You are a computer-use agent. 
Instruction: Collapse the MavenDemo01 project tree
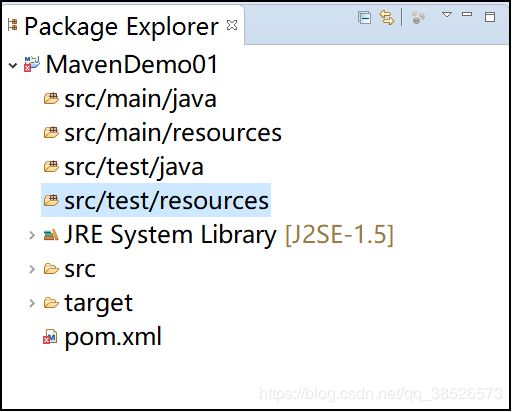tap(13, 65)
